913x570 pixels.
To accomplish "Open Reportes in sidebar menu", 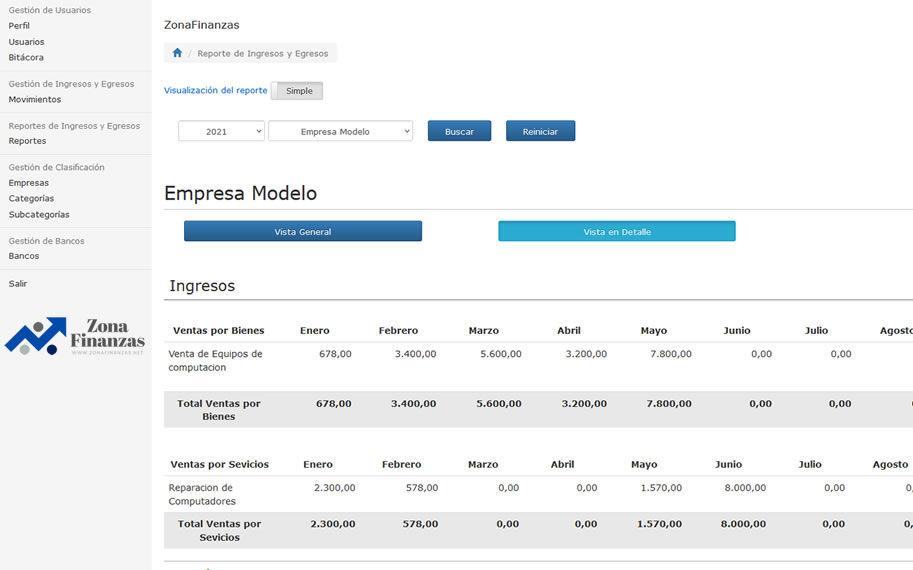I will coord(27,141).
